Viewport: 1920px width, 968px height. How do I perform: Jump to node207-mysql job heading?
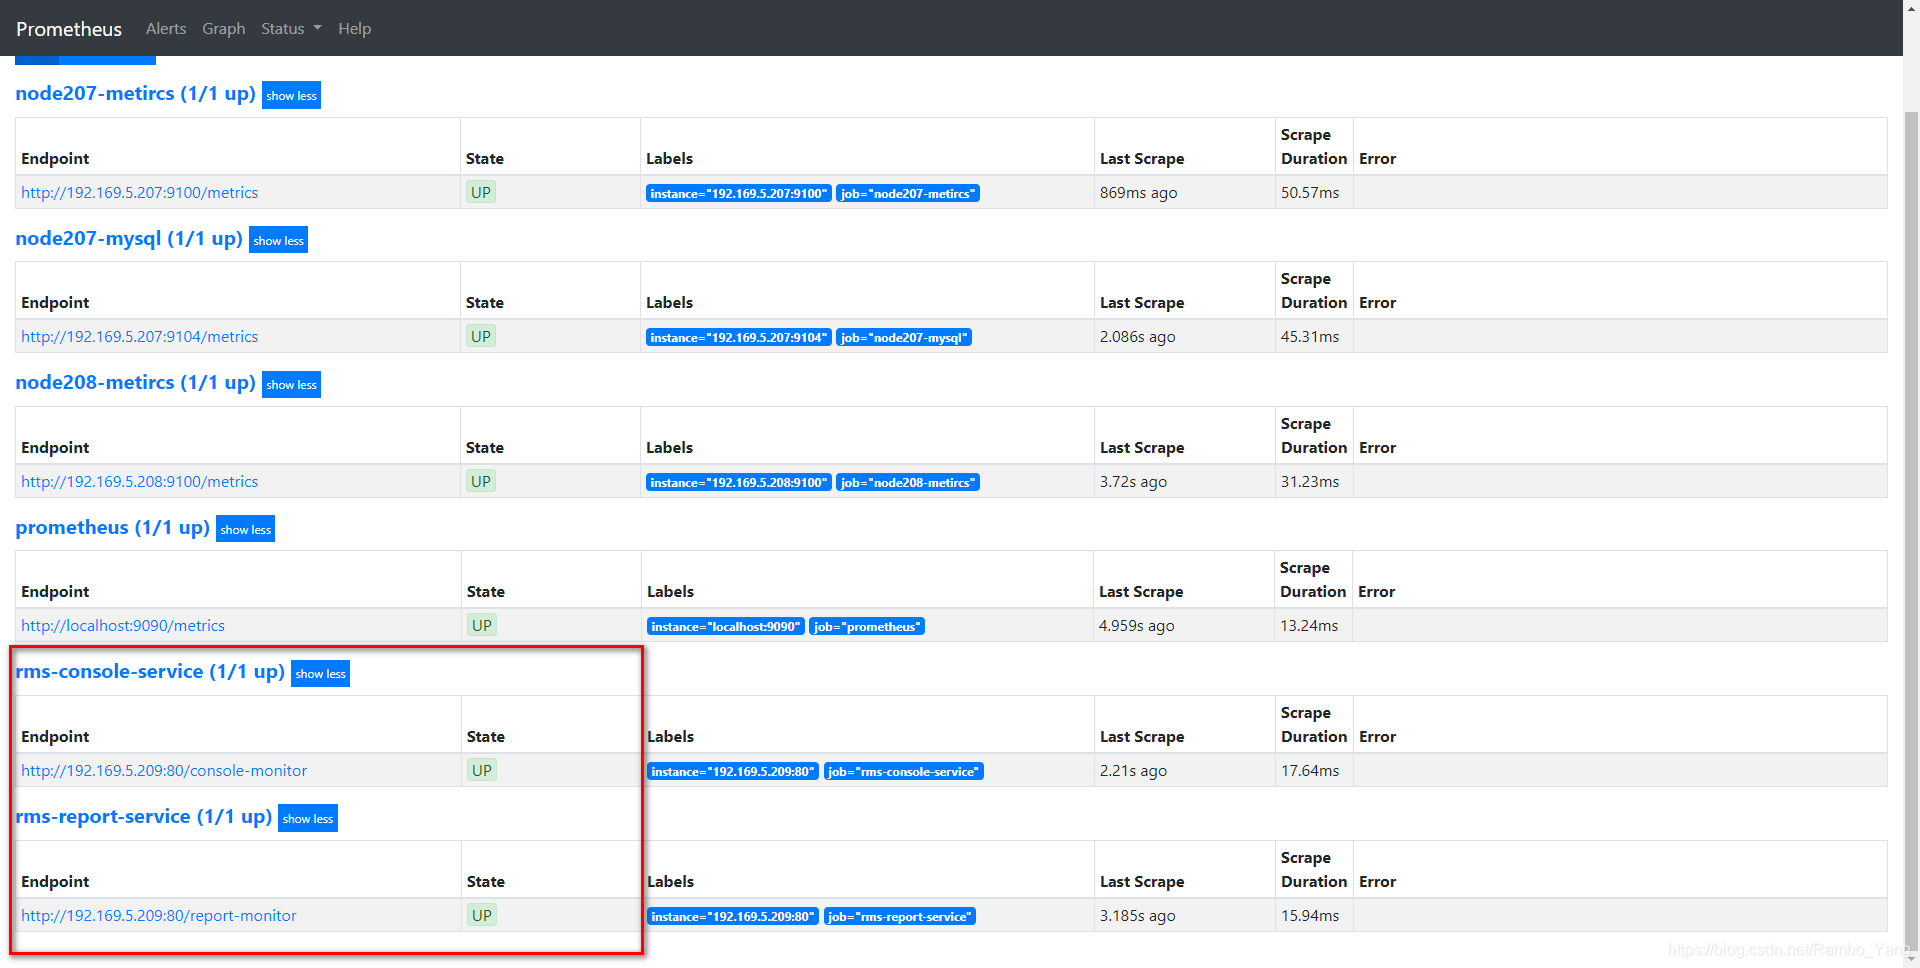click(129, 239)
